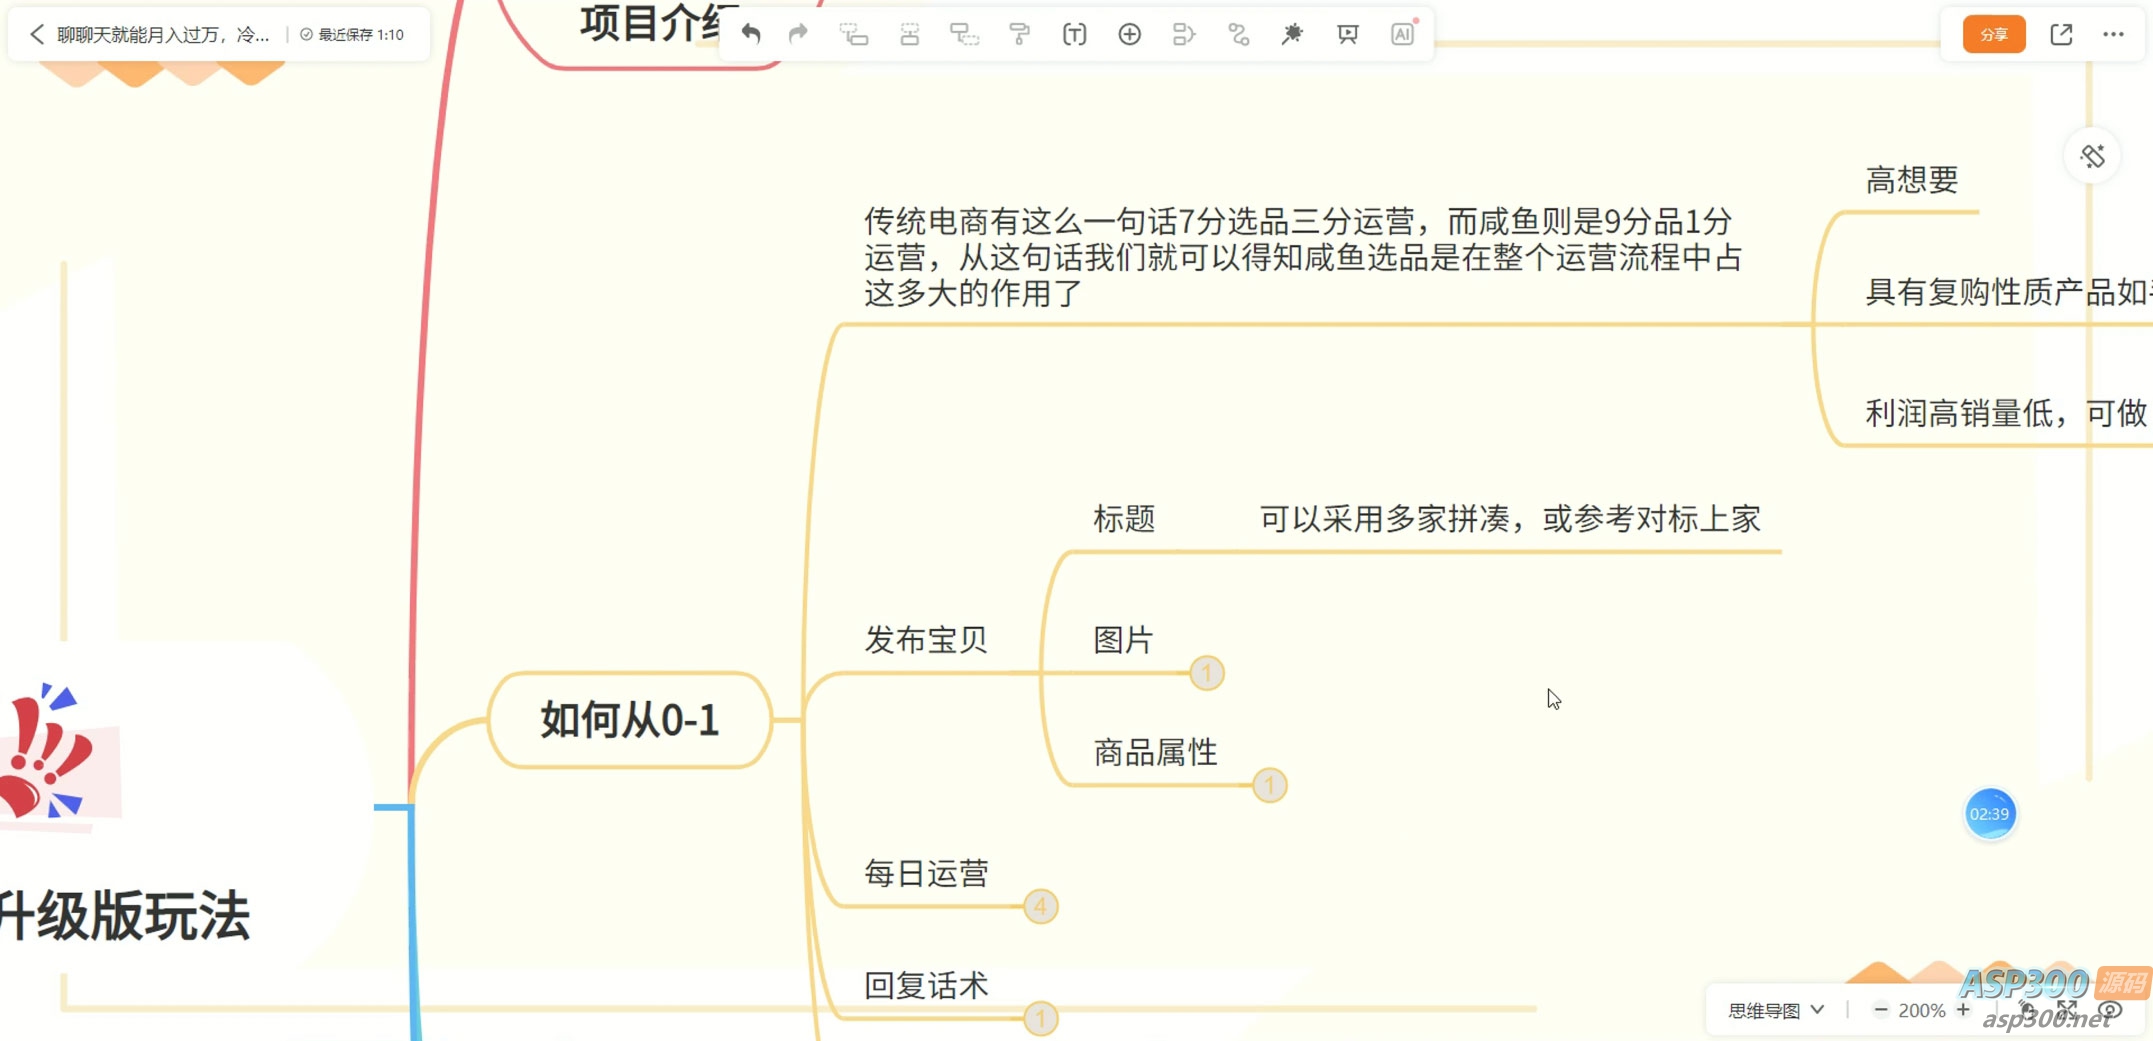Toggle the pinned format panel button
2153x1041 pixels.
tap(2092, 156)
